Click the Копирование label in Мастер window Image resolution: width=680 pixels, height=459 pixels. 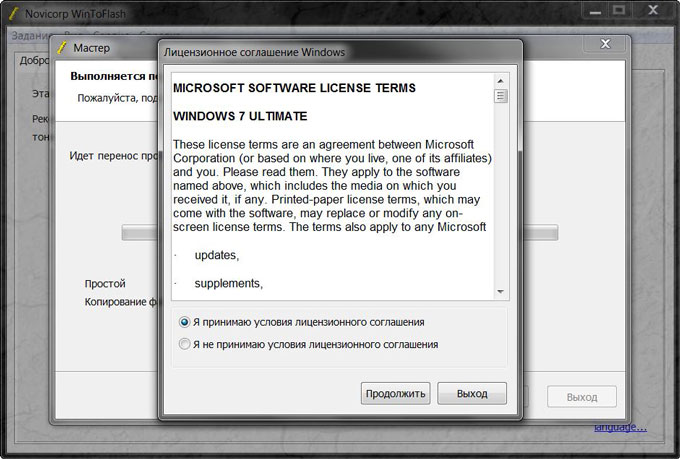(121, 302)
